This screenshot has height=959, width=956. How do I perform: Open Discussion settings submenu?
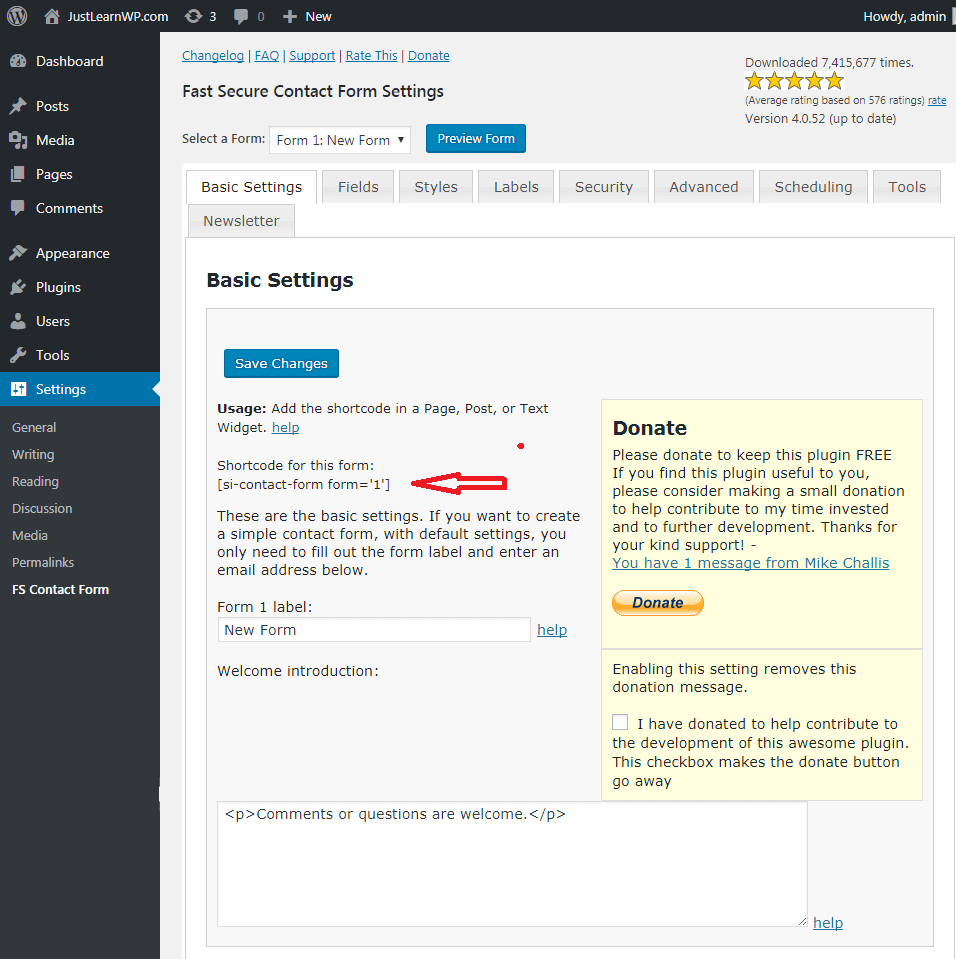point(42,508)
